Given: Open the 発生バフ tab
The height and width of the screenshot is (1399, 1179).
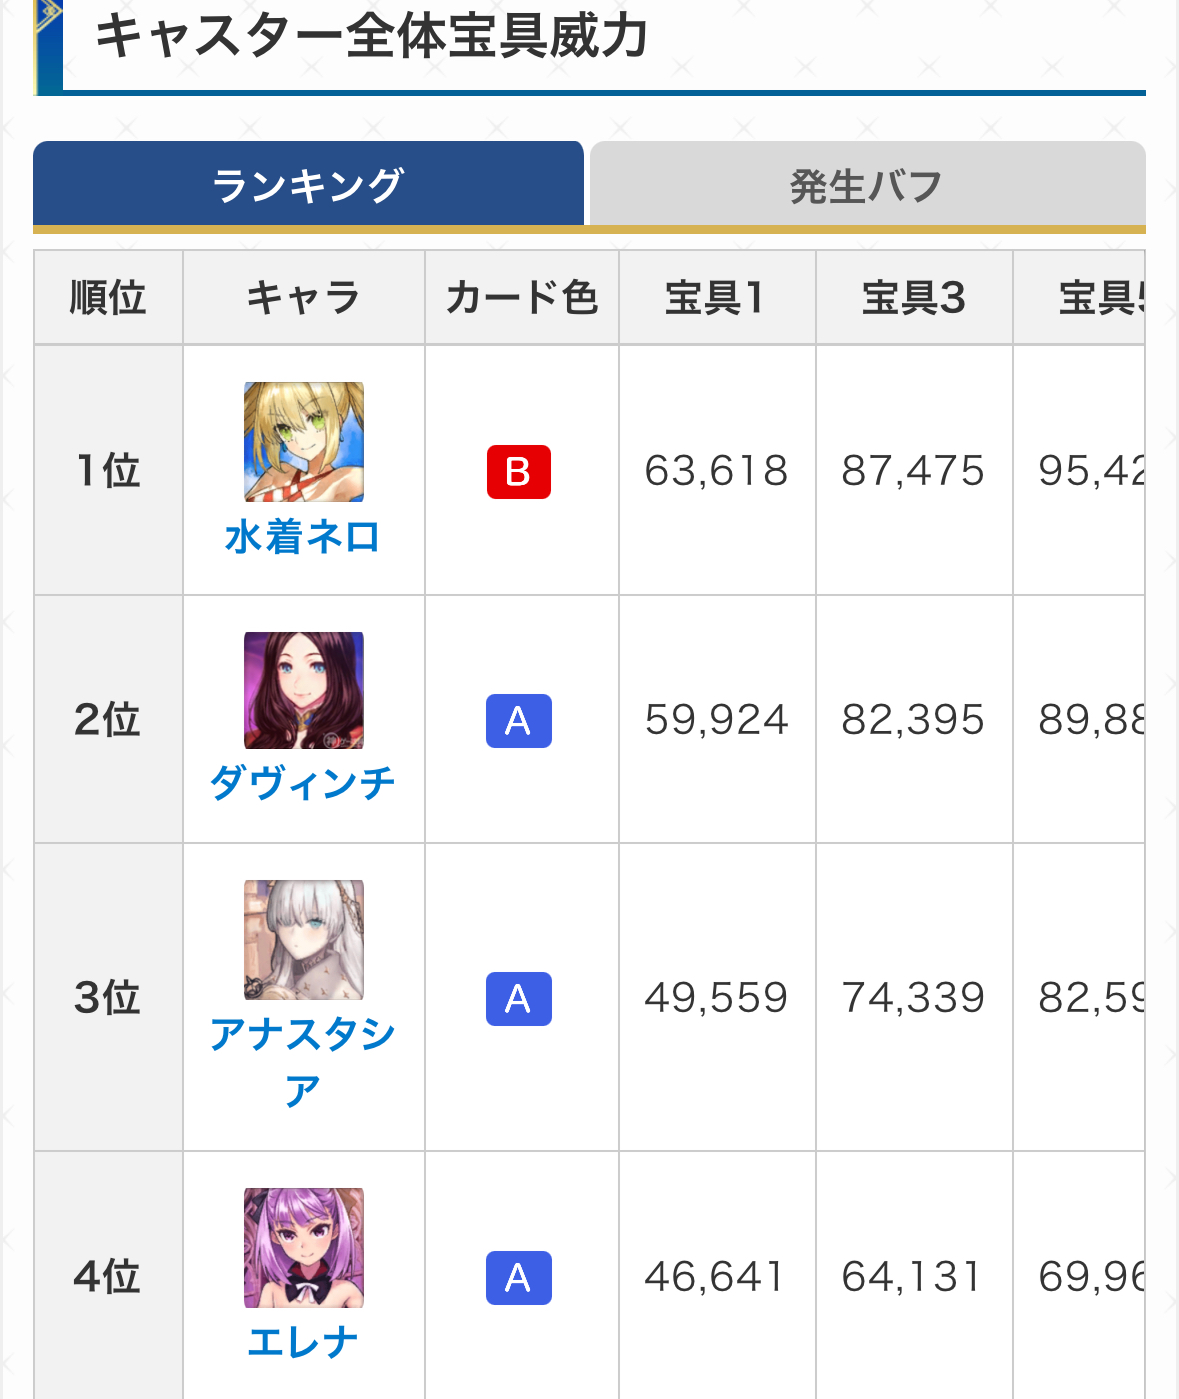Looking at the screenshot, I should (866, 186).
